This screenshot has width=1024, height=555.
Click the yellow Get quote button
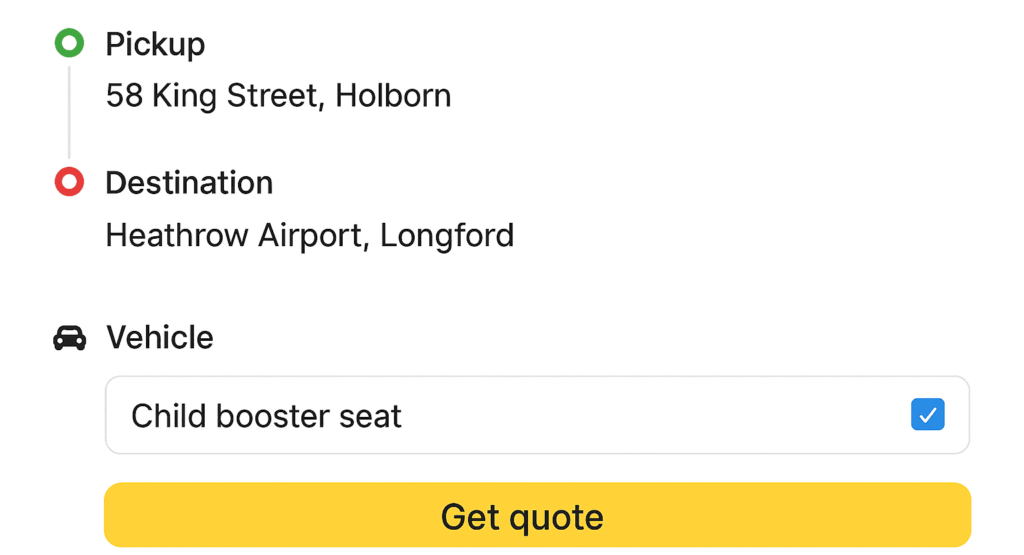[x=537, y=515]
